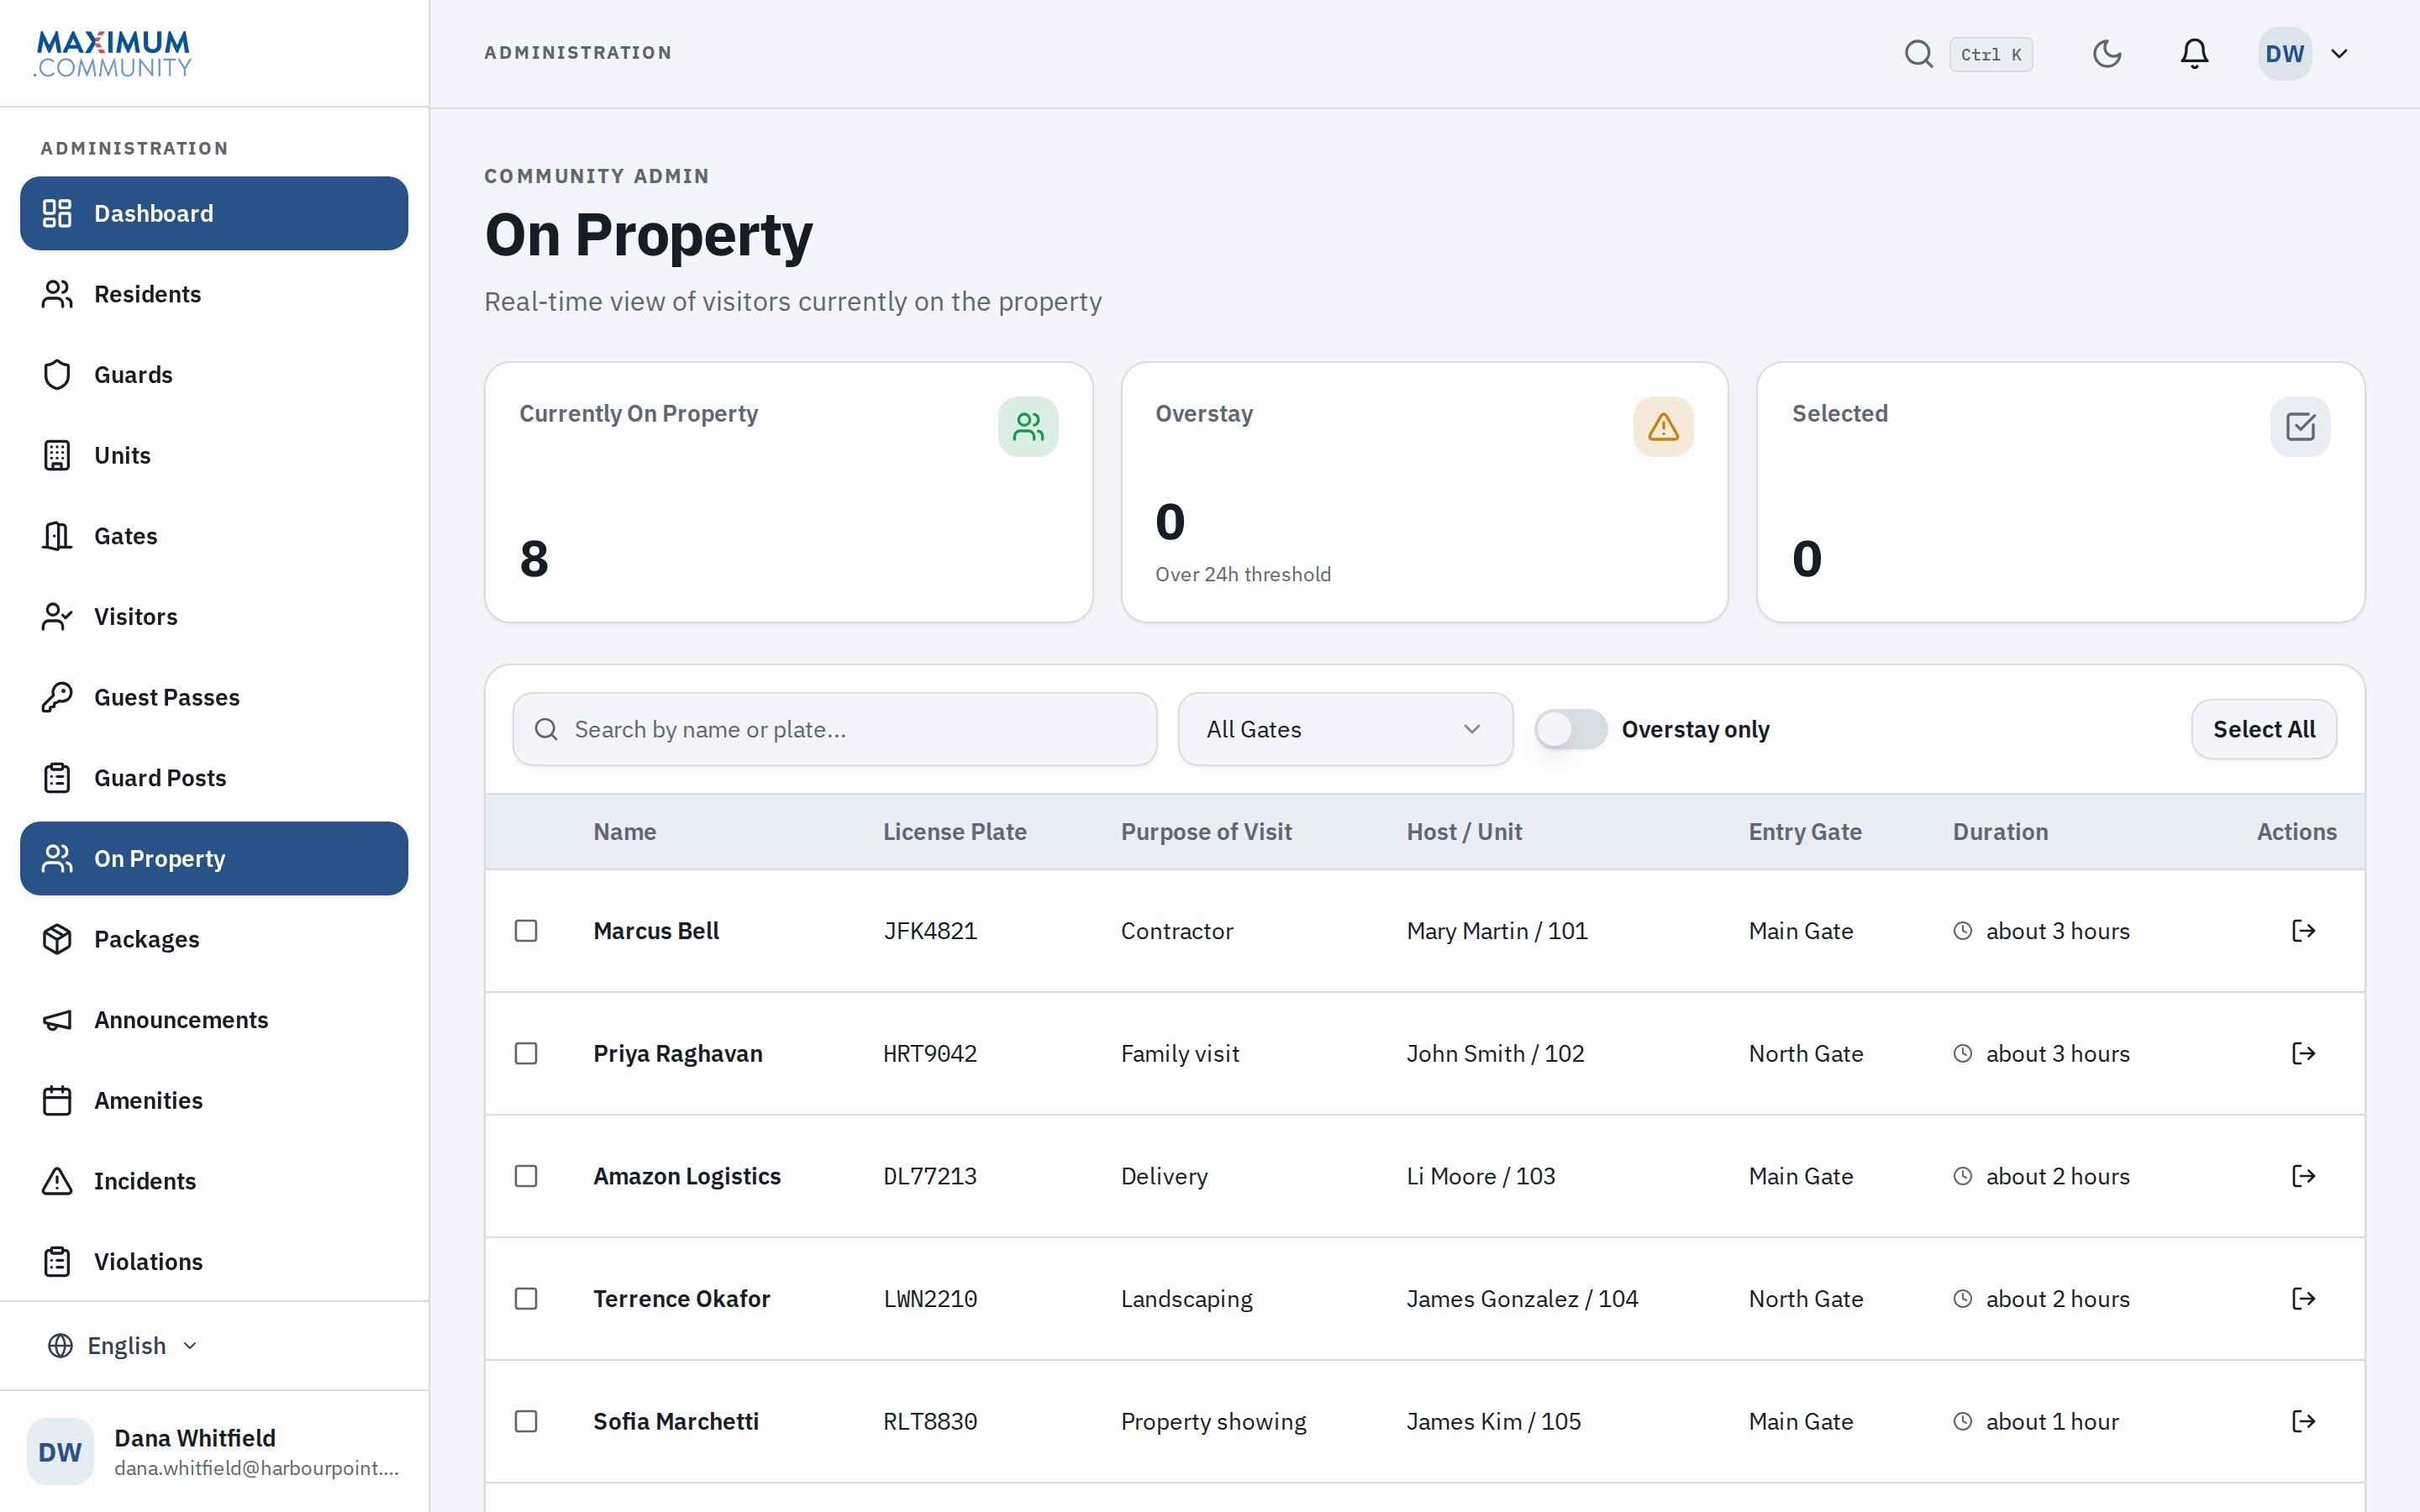Image resolution: width=2420 pixels, height=1512 pixels.
Task: Check the Sofia Marchetti checkbox
Action: (x=526, y=1421)
